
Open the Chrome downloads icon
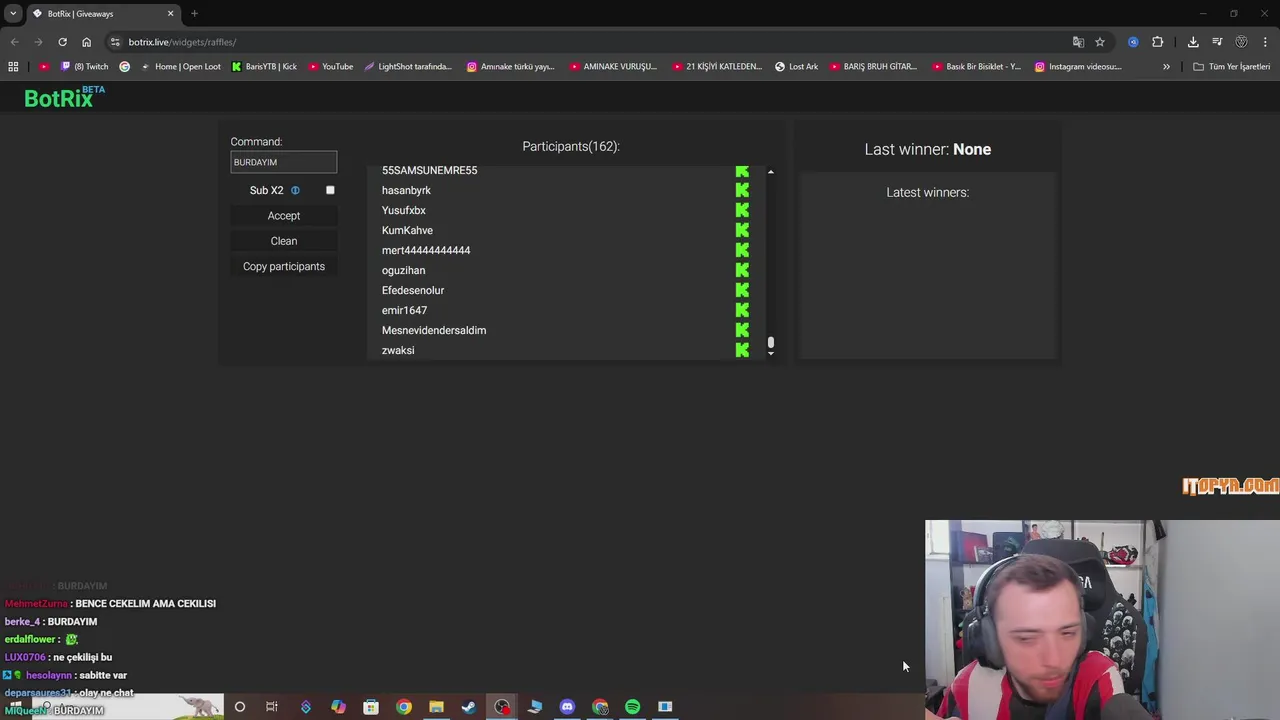[1193, 42]
